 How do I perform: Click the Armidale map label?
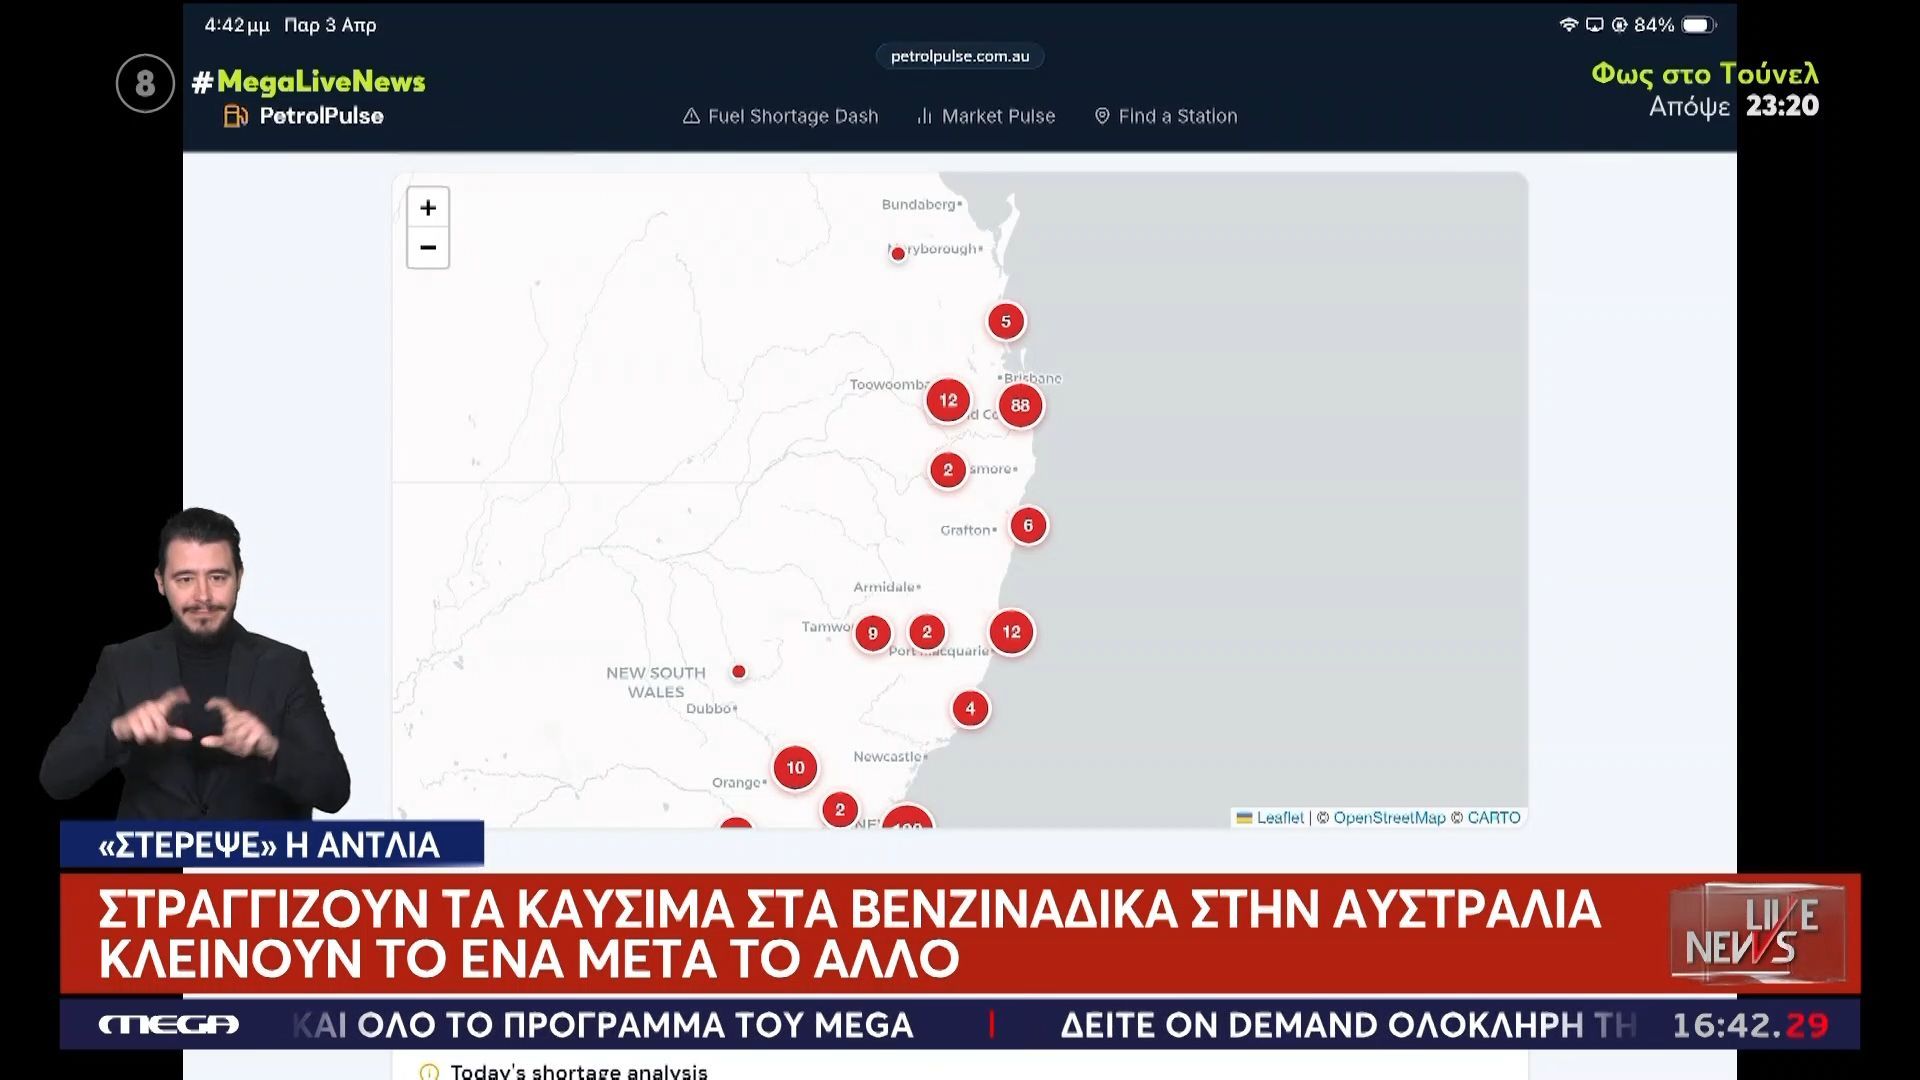(x=887, y=587)
